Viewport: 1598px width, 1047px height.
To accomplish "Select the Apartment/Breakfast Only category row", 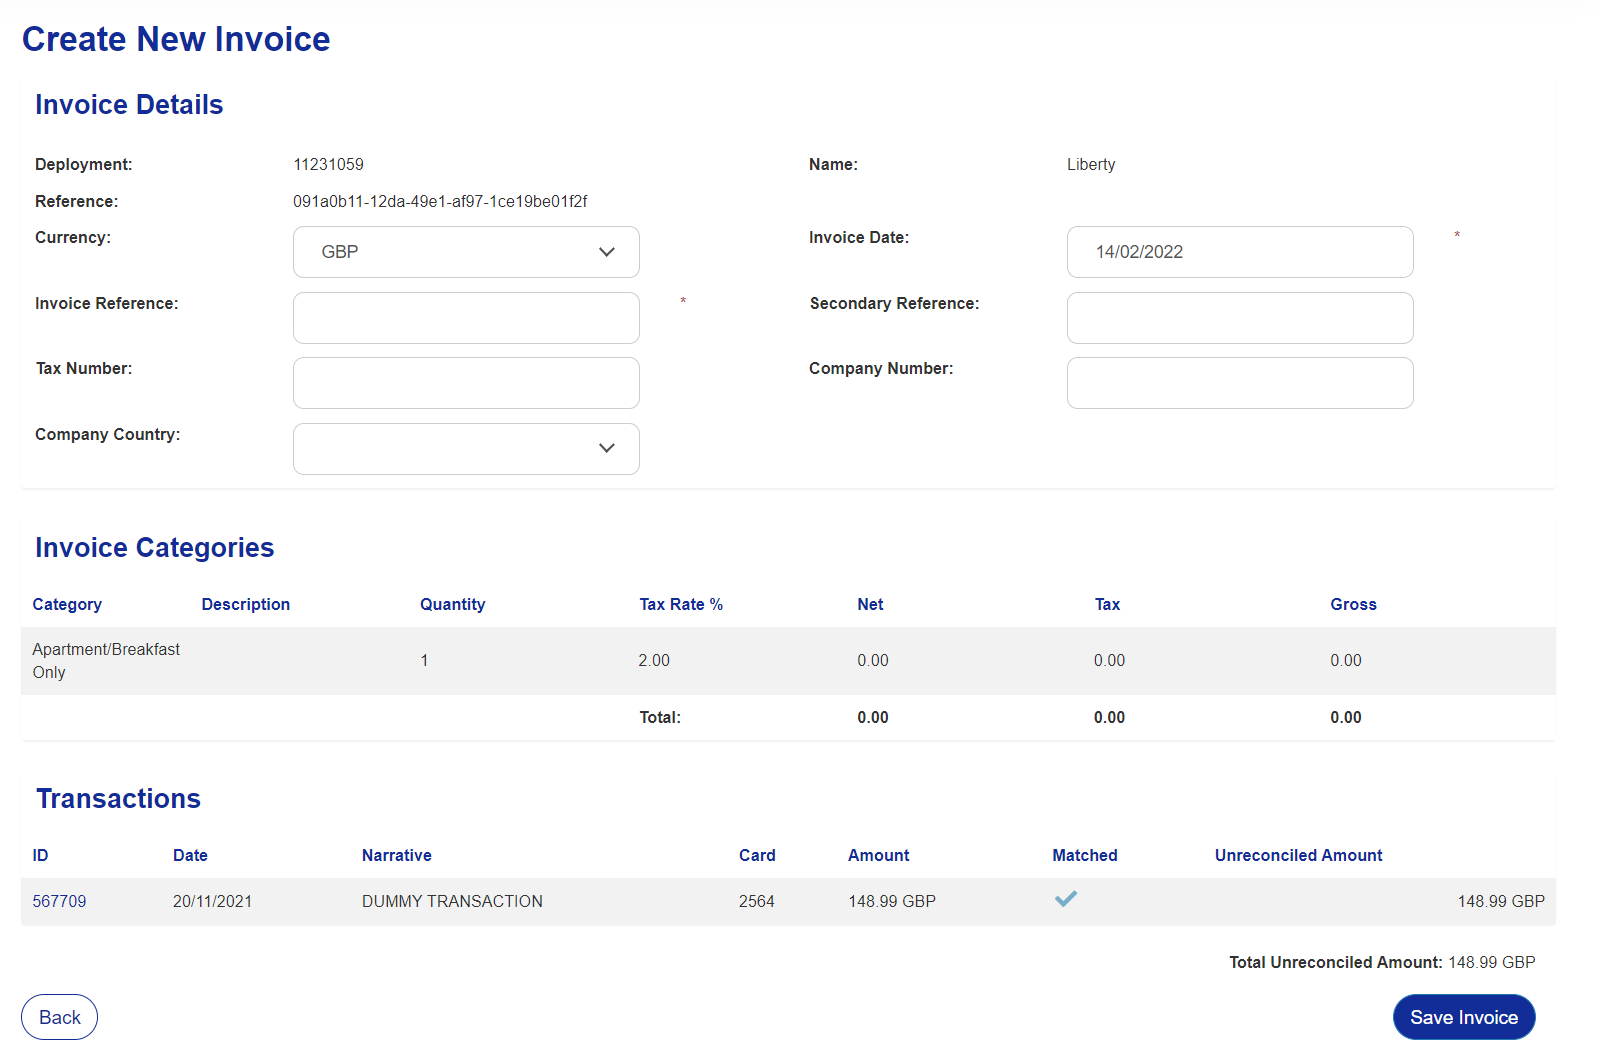I will click(x=788, y=661).
